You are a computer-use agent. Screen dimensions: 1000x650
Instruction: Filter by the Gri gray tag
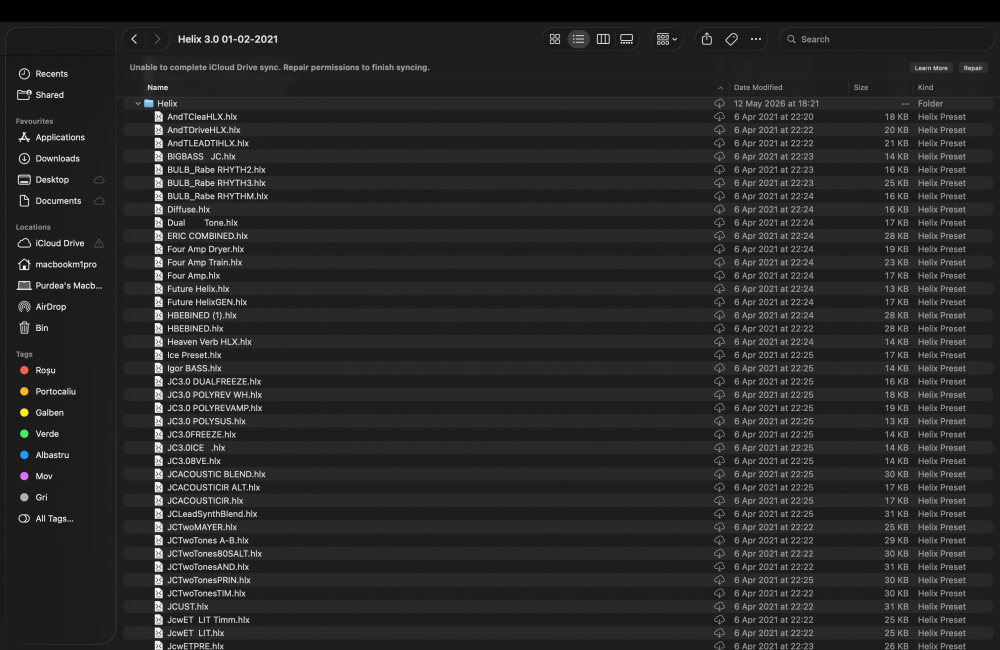pos(41,498)
